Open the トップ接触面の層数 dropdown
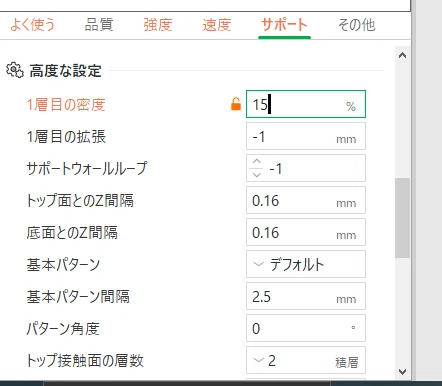442x386 pixels. tap(306, 360)
